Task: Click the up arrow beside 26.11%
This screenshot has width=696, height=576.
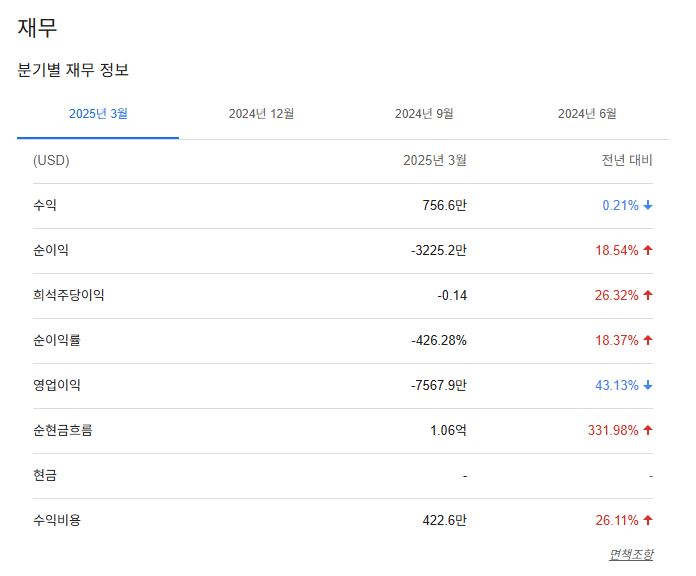Action: 648,520
